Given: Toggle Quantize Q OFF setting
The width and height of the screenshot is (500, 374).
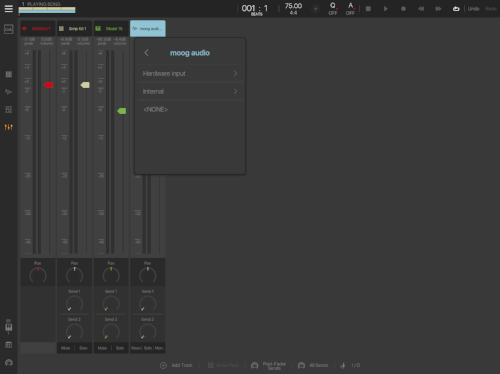Looking at the screenshot, I should click(333, 9).
